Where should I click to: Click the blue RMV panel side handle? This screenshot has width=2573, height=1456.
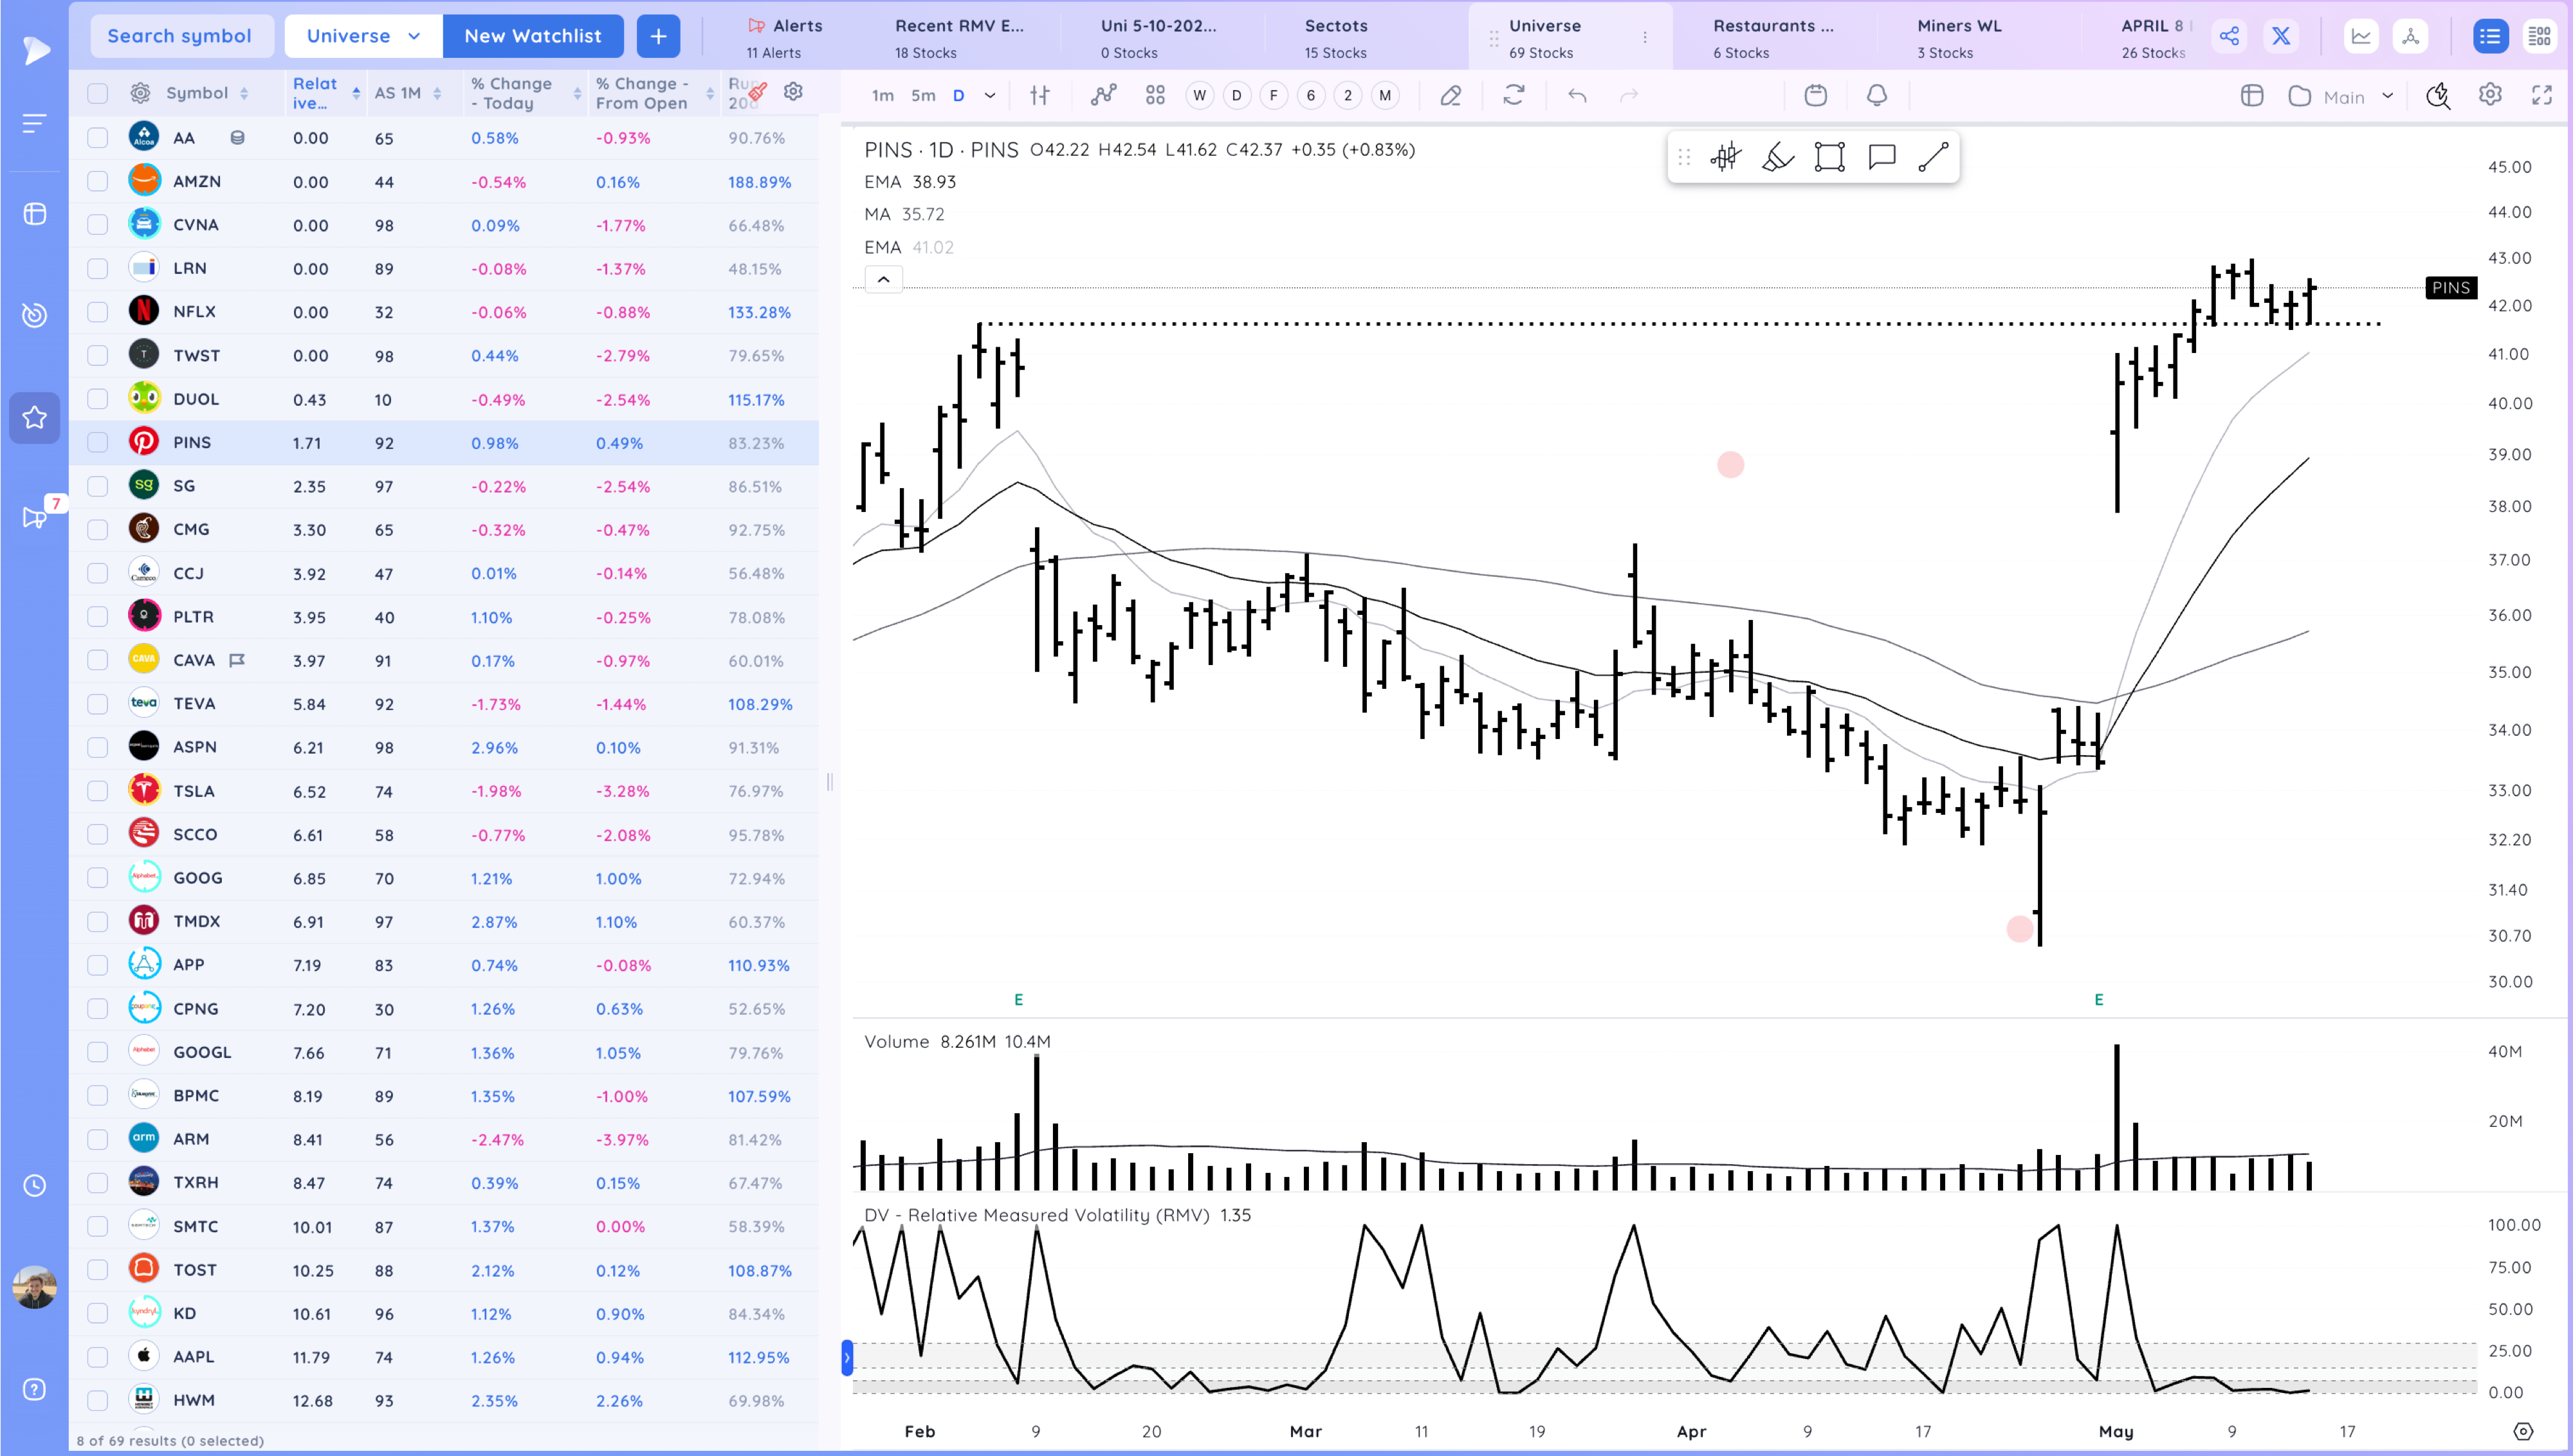847,1358
